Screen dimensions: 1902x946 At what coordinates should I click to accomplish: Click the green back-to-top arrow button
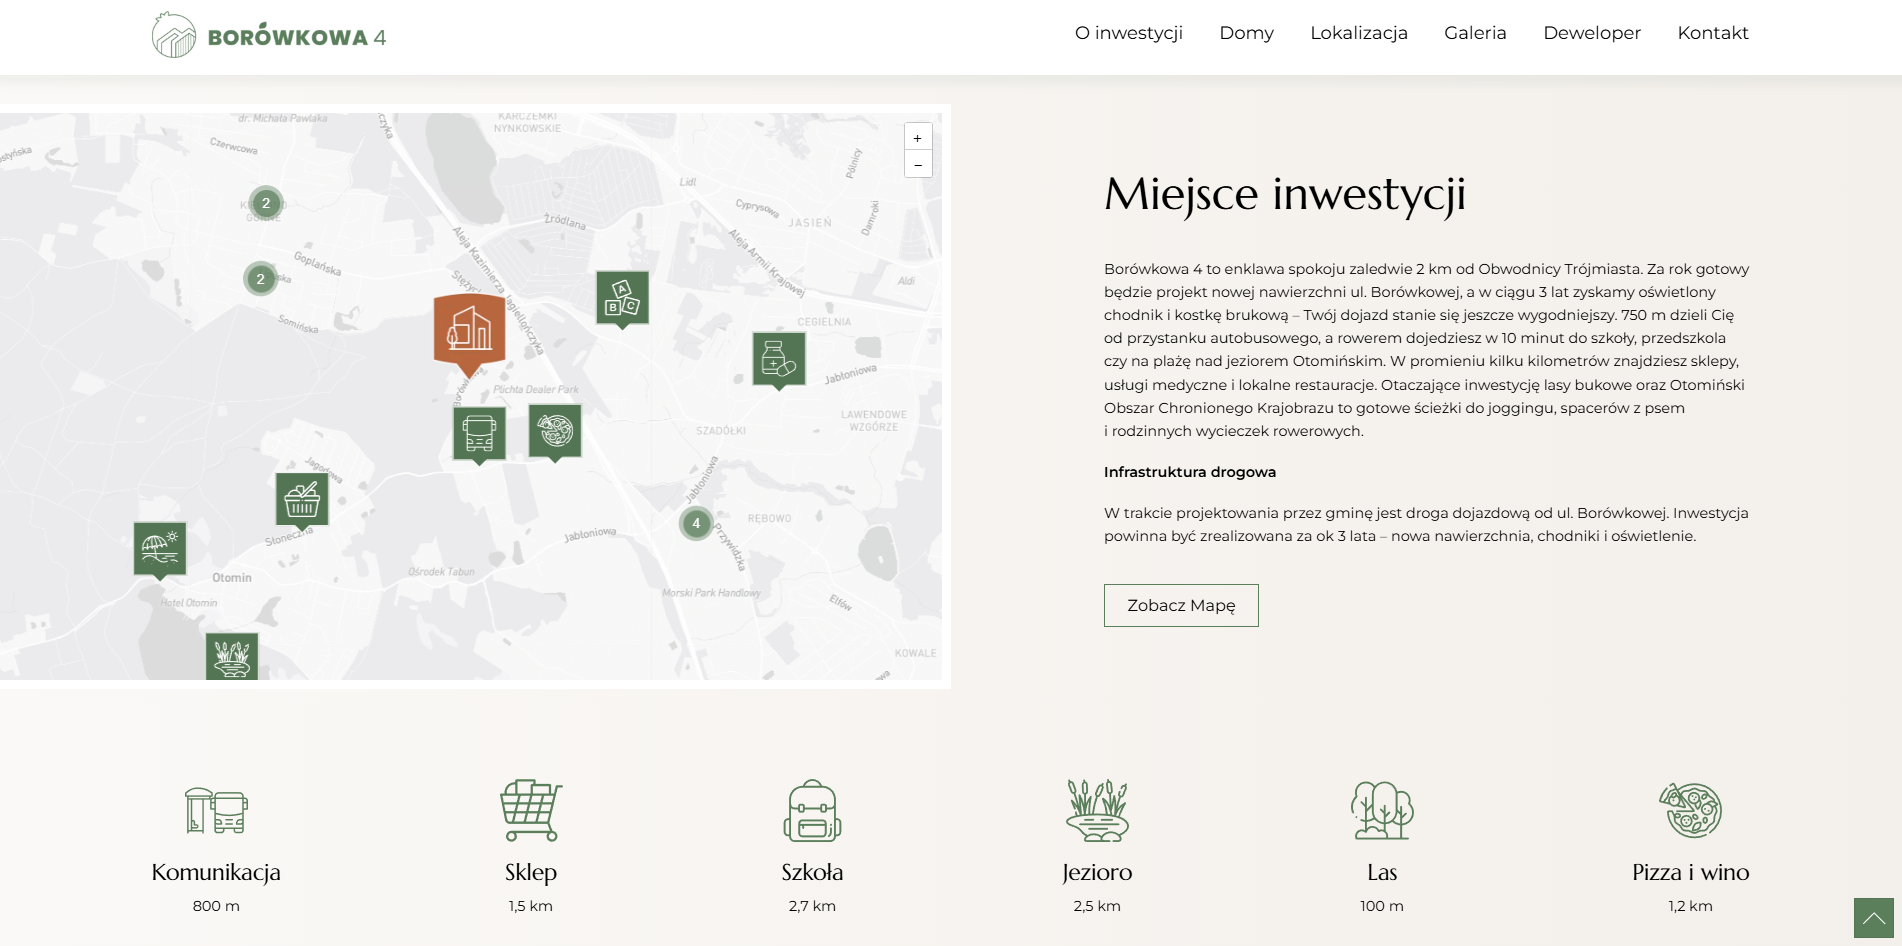(x=1874, y=918)
